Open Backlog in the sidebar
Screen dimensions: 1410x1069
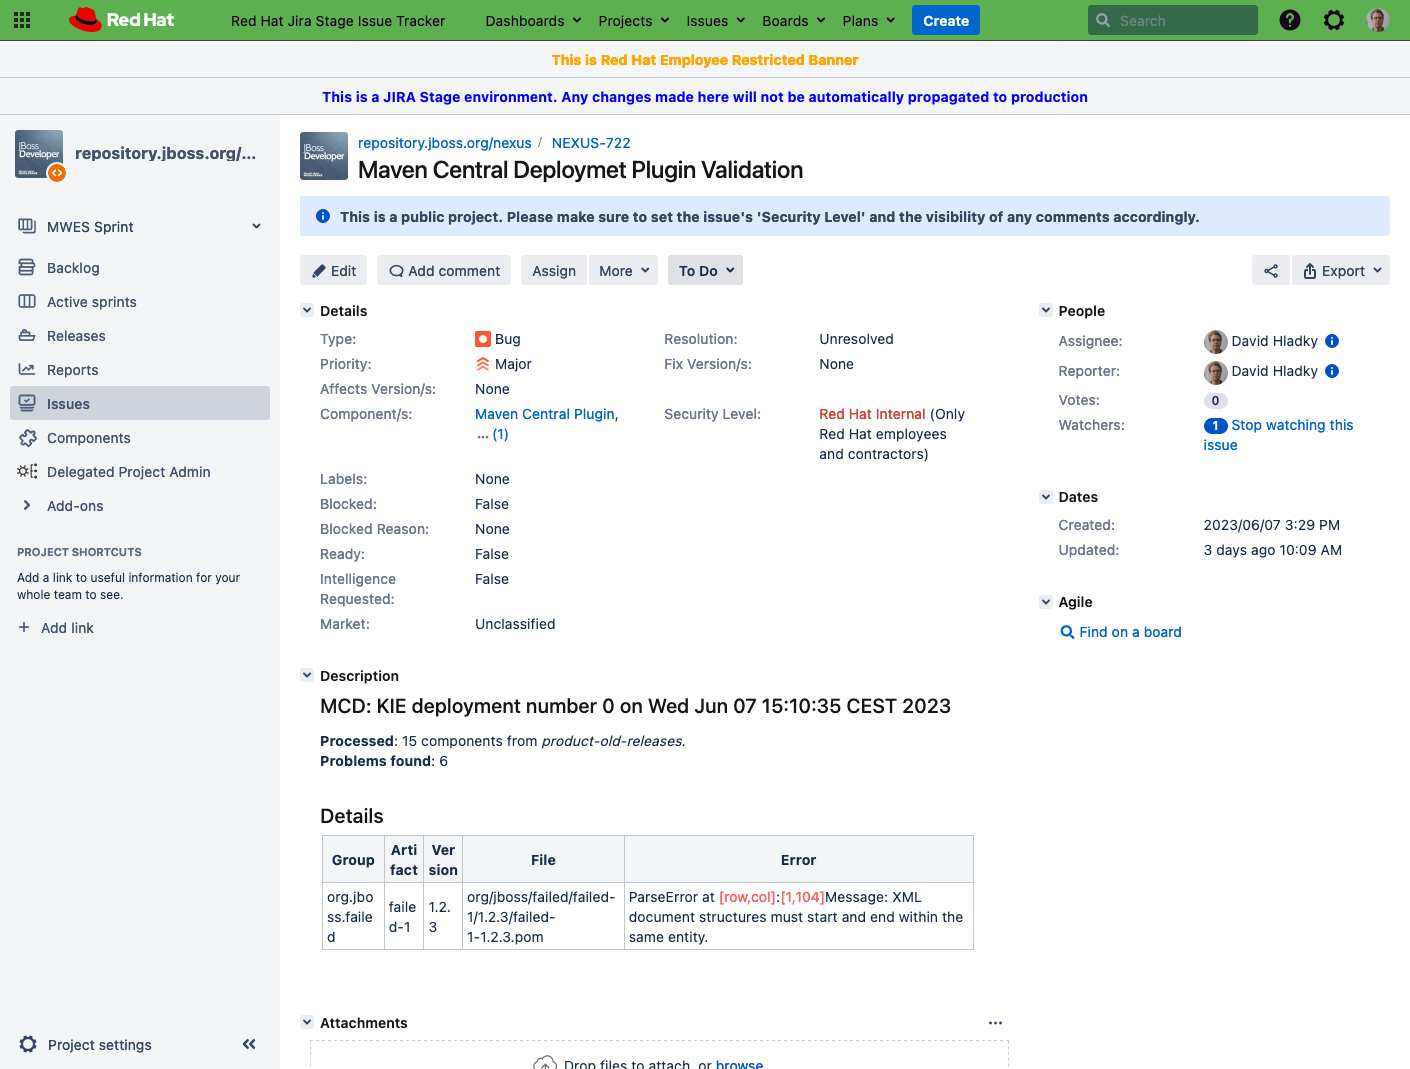pyautogui.click(x=140, y=268)
